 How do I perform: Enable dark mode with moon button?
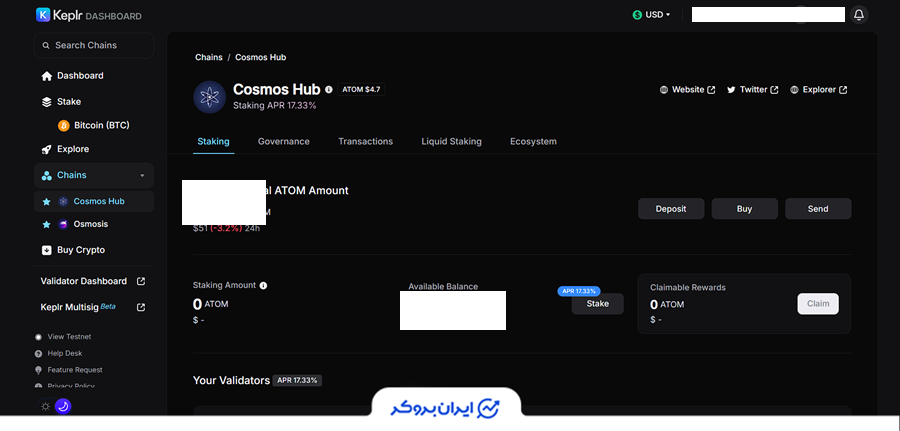(62, 406)
